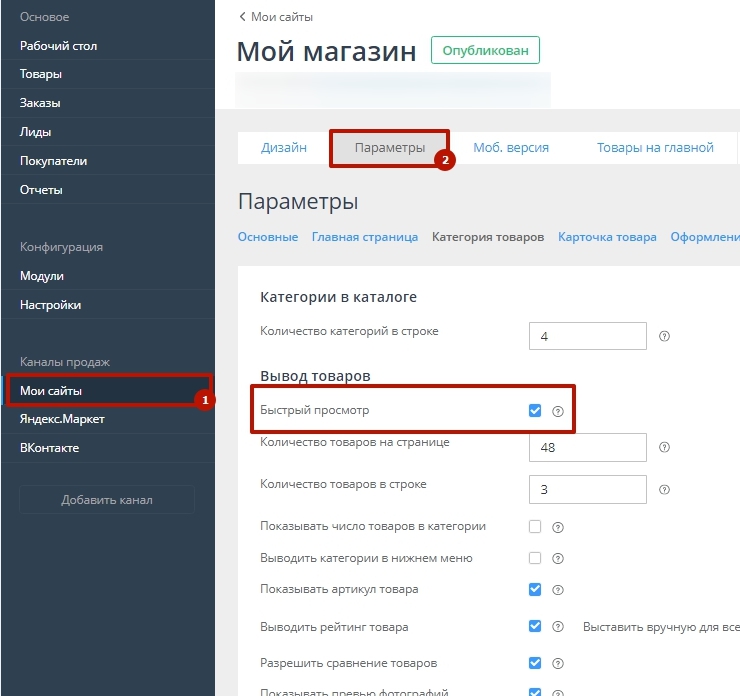Viewport: 740px width, 696px height.
Task: Open Отчеты in sidebar
Action: 108,190
